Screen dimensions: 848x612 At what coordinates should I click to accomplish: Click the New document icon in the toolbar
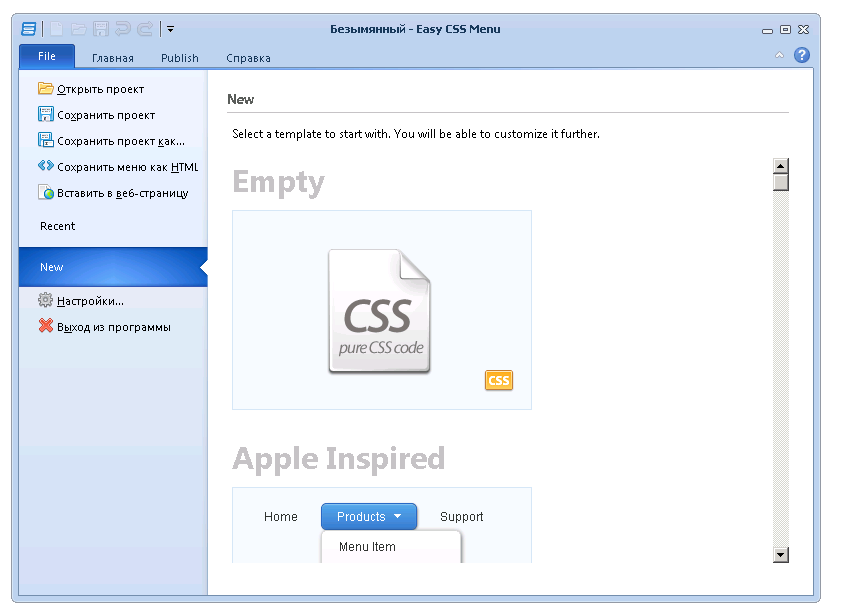[58, 29]
